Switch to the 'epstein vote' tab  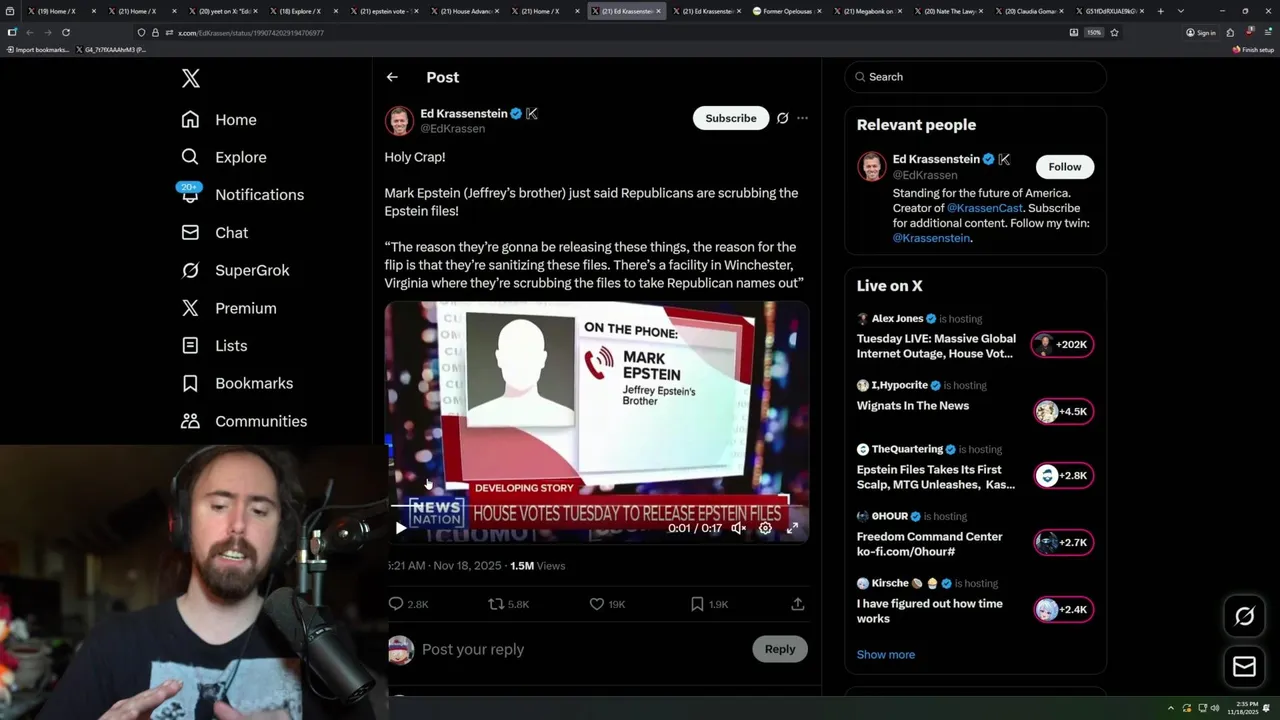[x=385, y=11]
